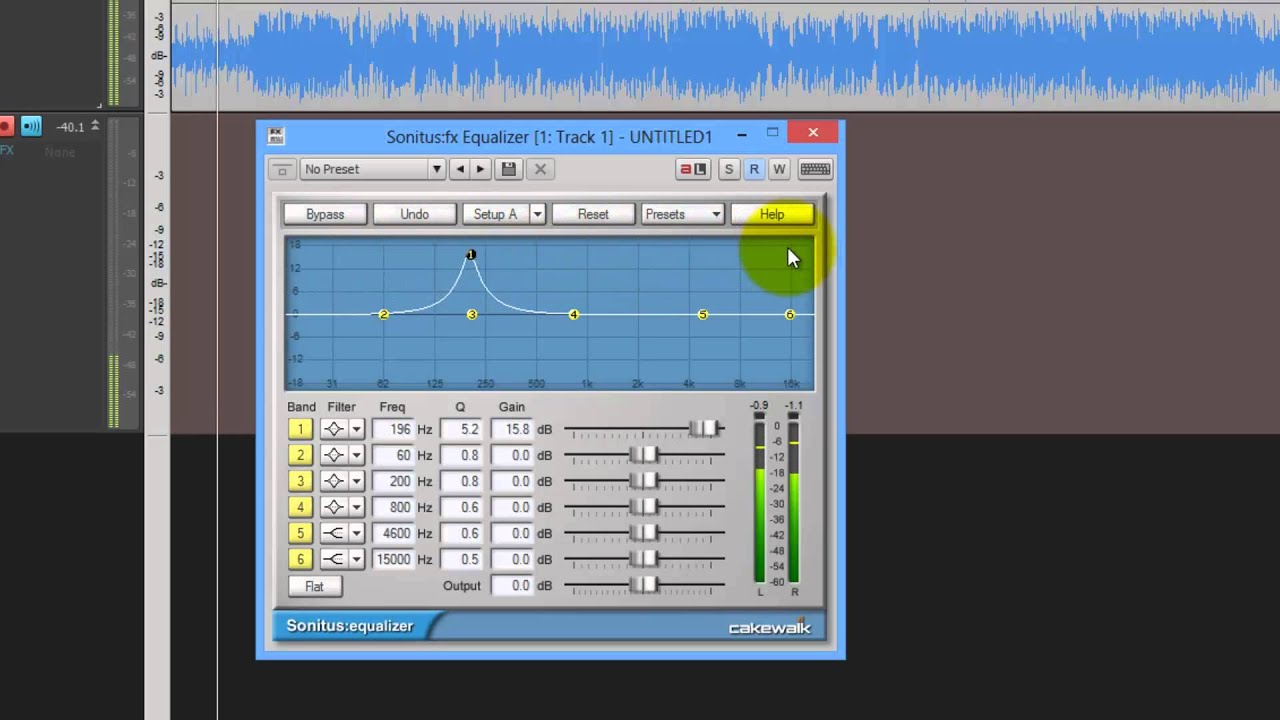Select EQ node 6 on the graph

[790, 315]
